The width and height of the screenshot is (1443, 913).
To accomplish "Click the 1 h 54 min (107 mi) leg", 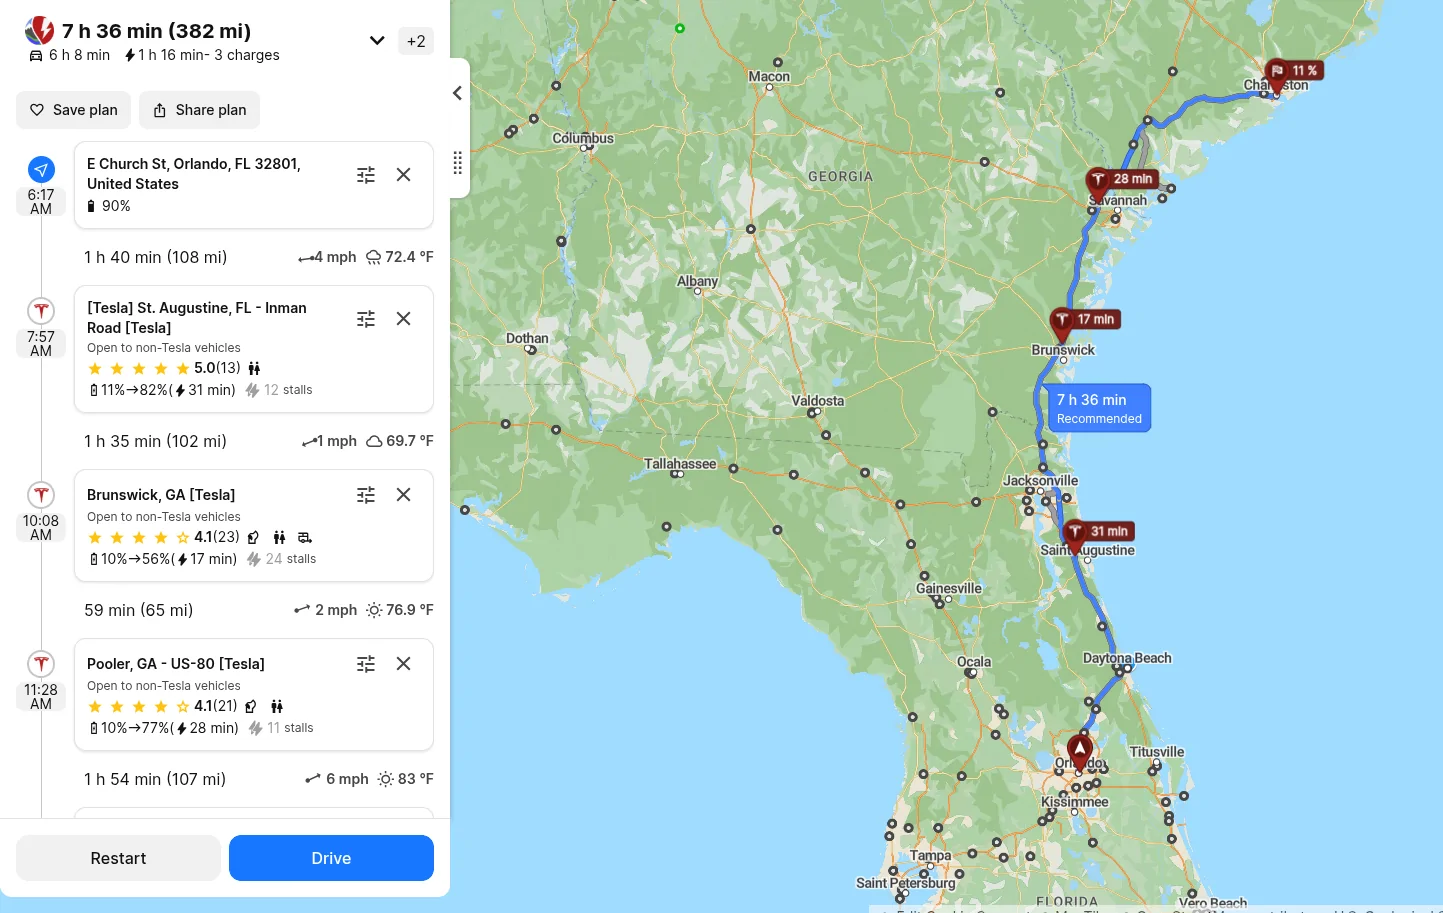I will click(x=155, y=779).
